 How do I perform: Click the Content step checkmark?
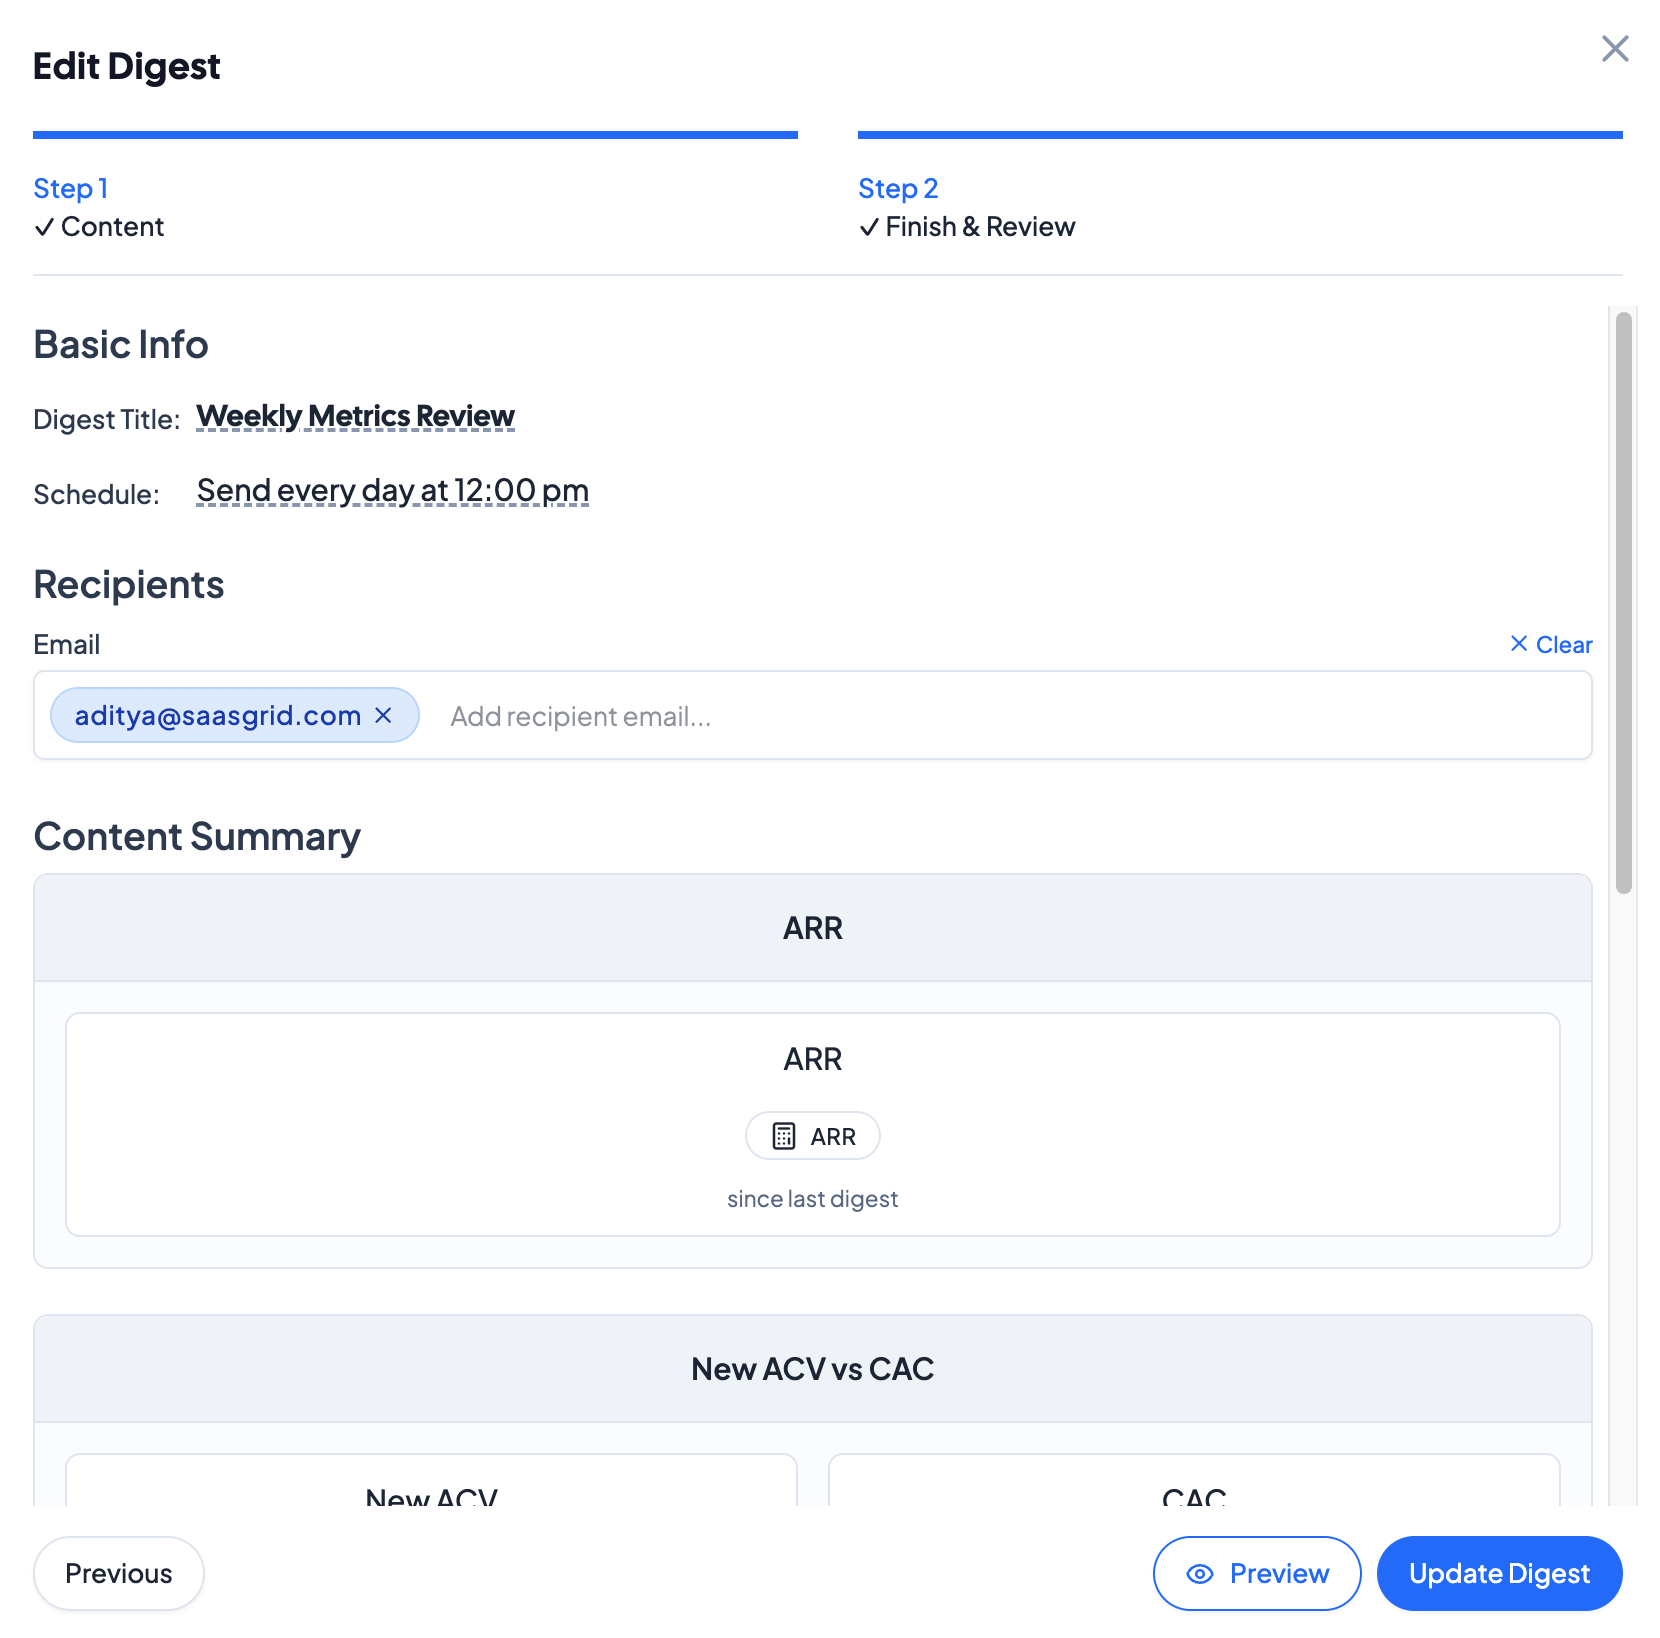[44, 228]
